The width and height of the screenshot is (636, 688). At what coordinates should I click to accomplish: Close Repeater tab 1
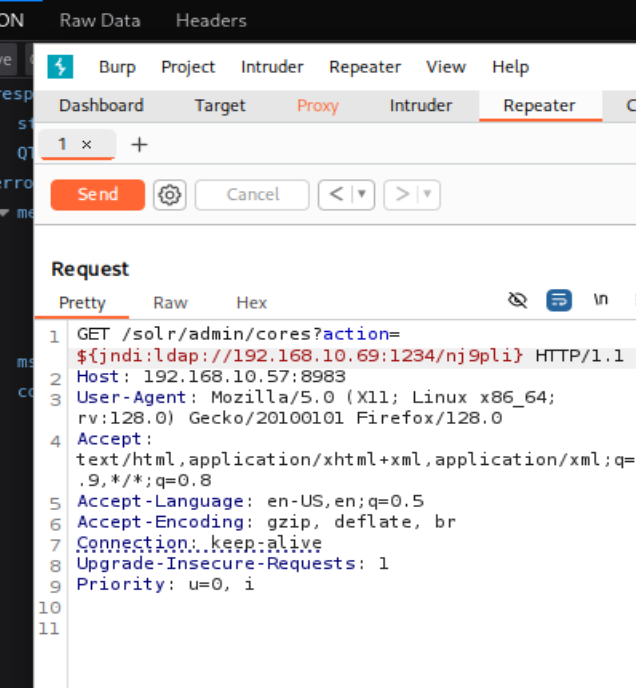tap(86, 144)
